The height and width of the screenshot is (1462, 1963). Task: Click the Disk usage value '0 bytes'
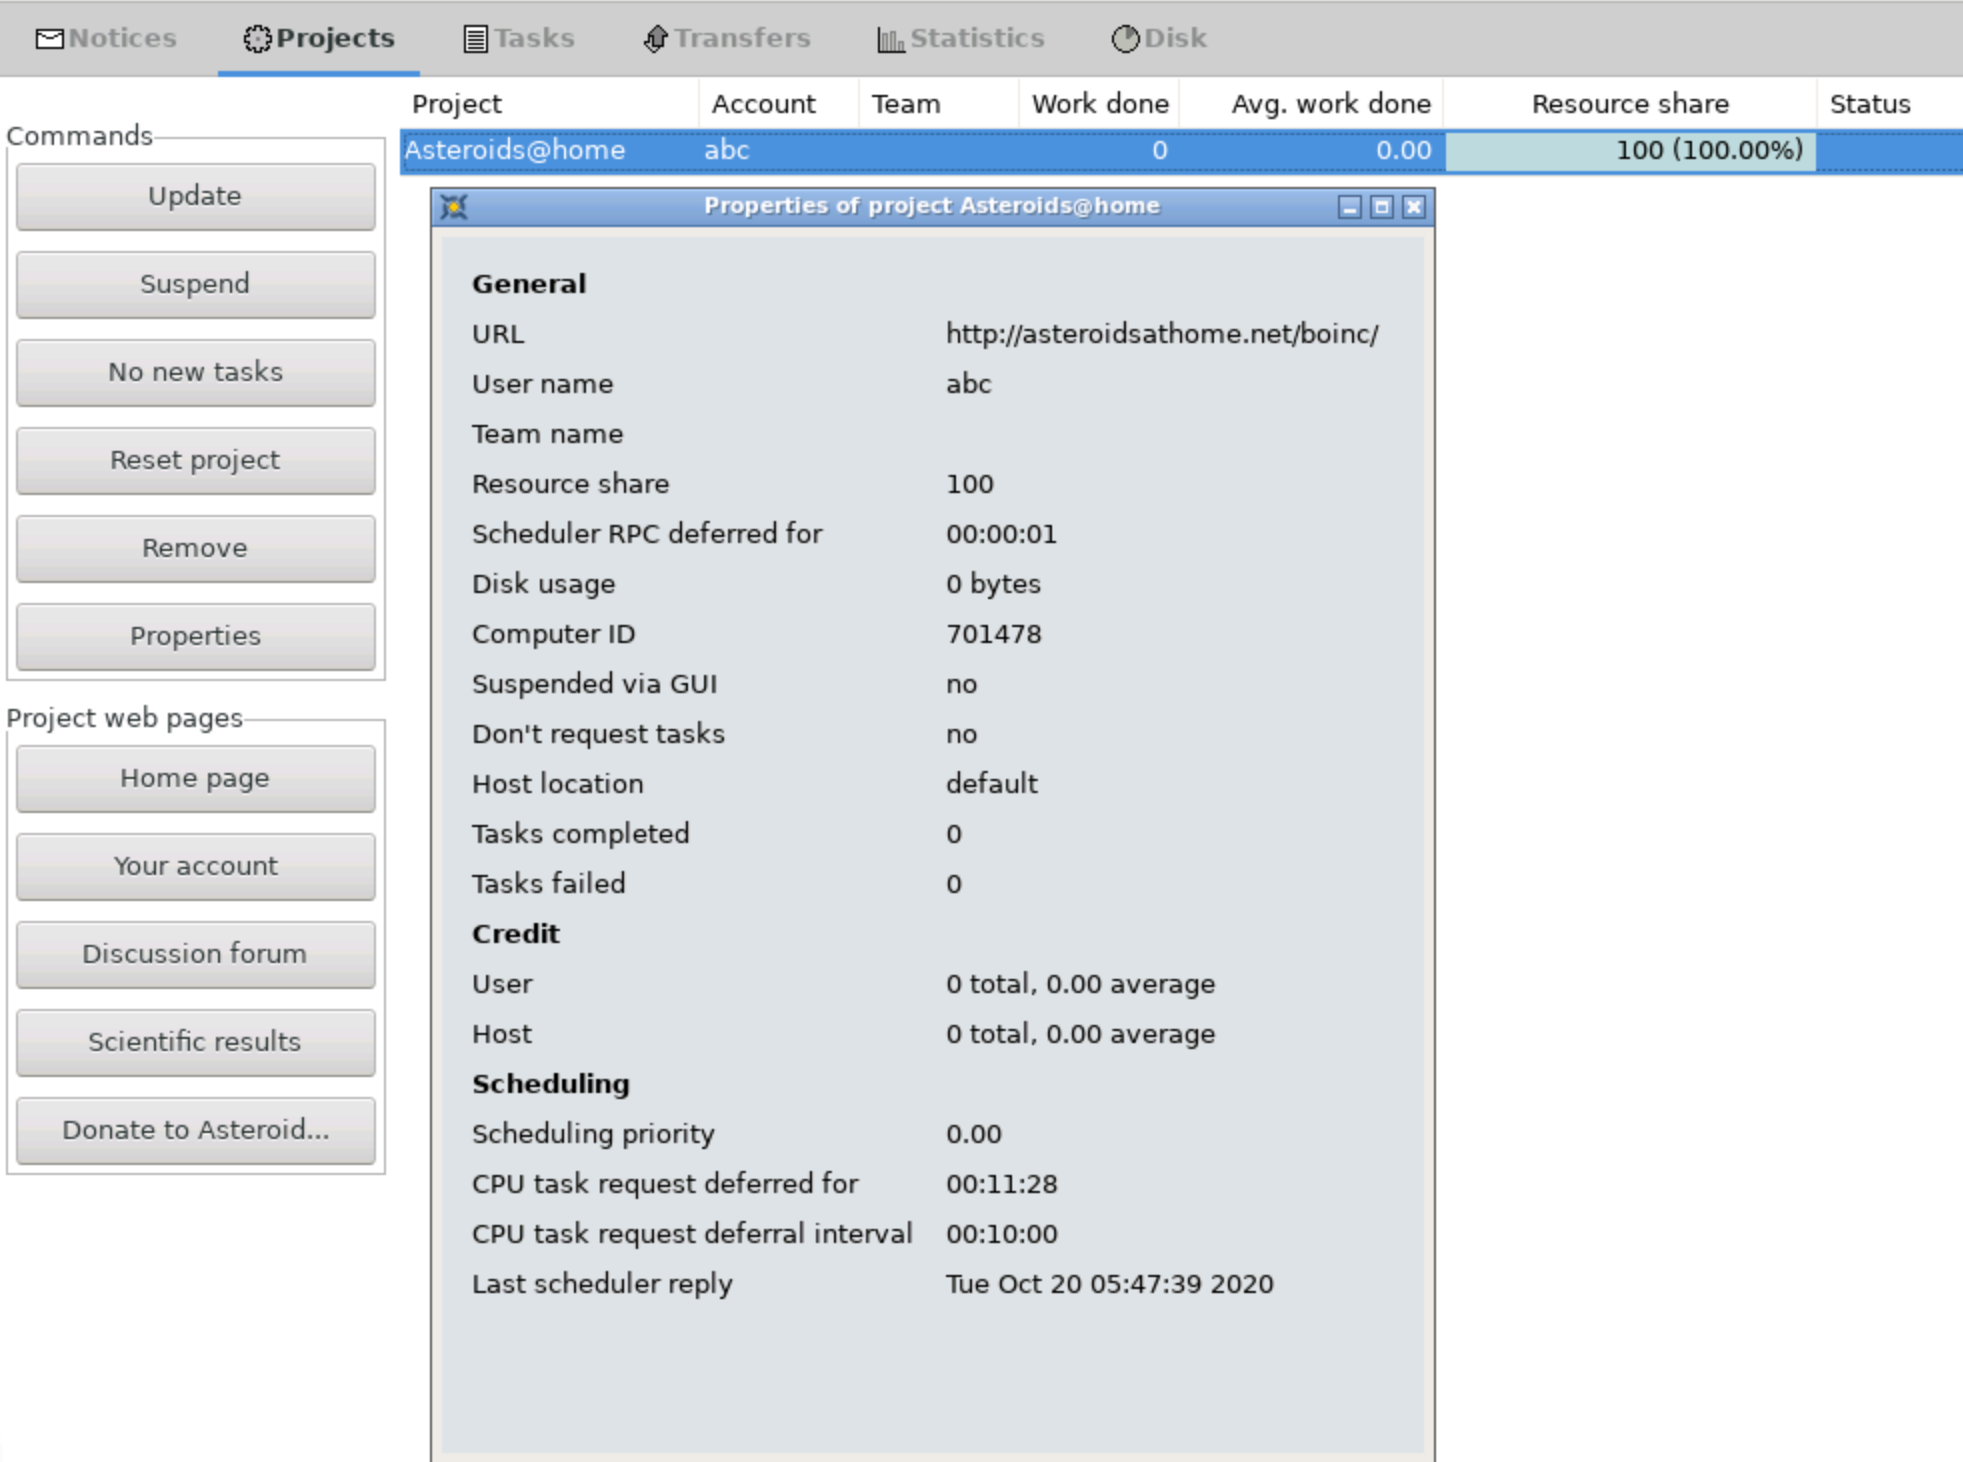pyautogui.click(x=993, y=584)
